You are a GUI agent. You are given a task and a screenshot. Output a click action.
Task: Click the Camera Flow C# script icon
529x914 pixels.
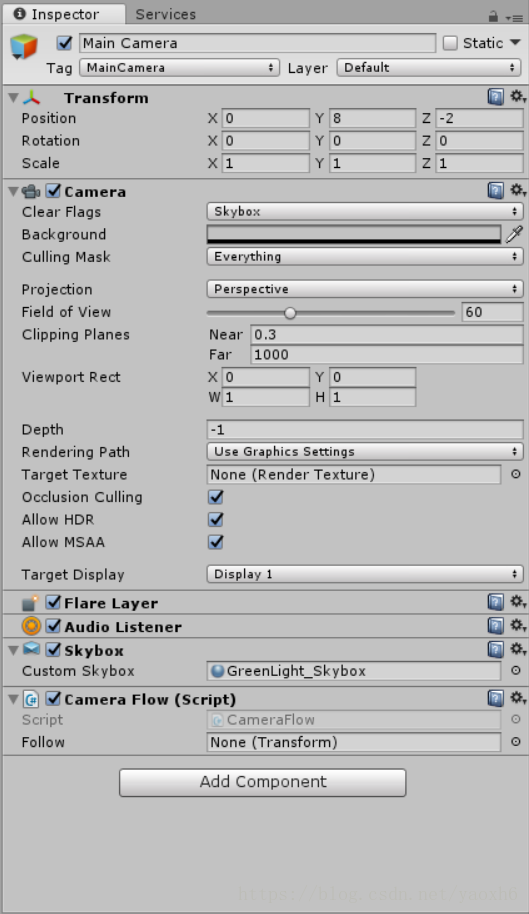click(31, 699)
